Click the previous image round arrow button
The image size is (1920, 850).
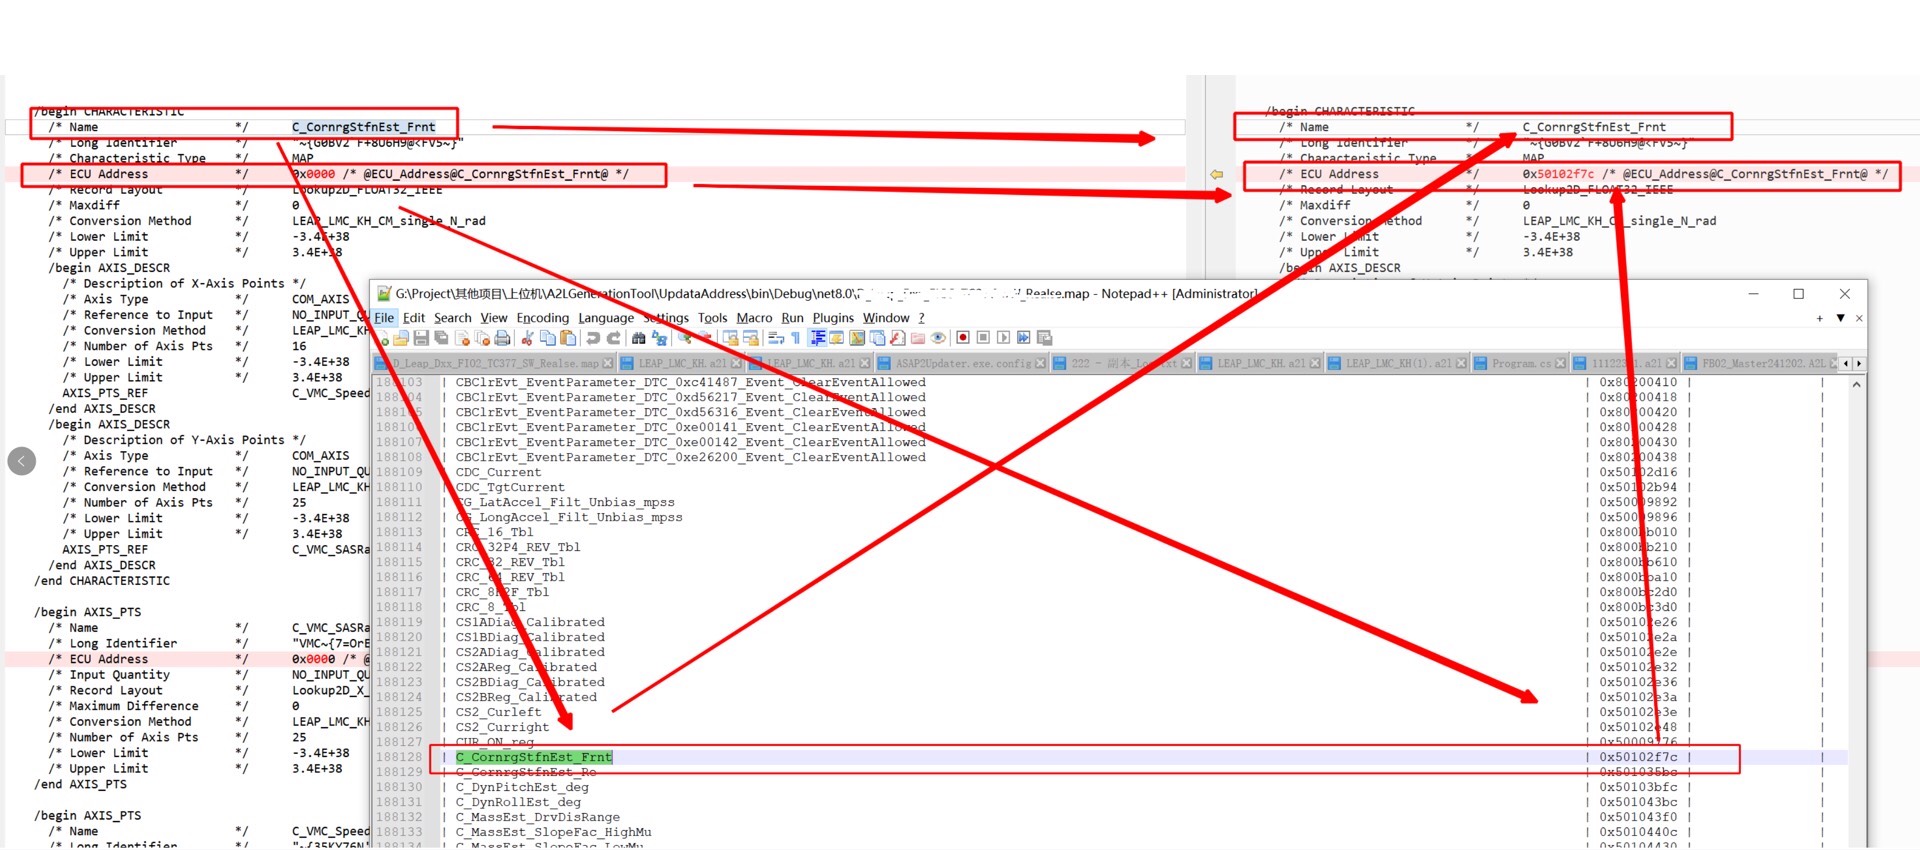coord(22,461)
